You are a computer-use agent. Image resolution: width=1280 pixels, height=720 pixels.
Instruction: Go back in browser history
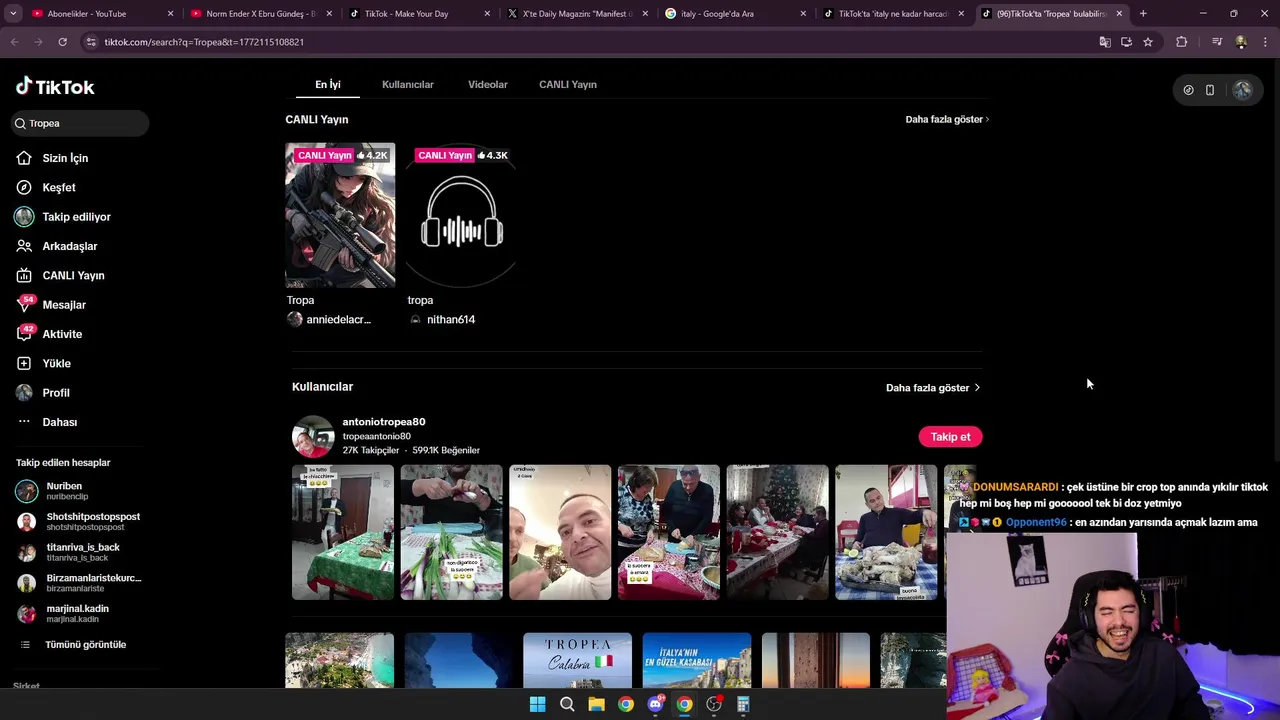[14, 42]
